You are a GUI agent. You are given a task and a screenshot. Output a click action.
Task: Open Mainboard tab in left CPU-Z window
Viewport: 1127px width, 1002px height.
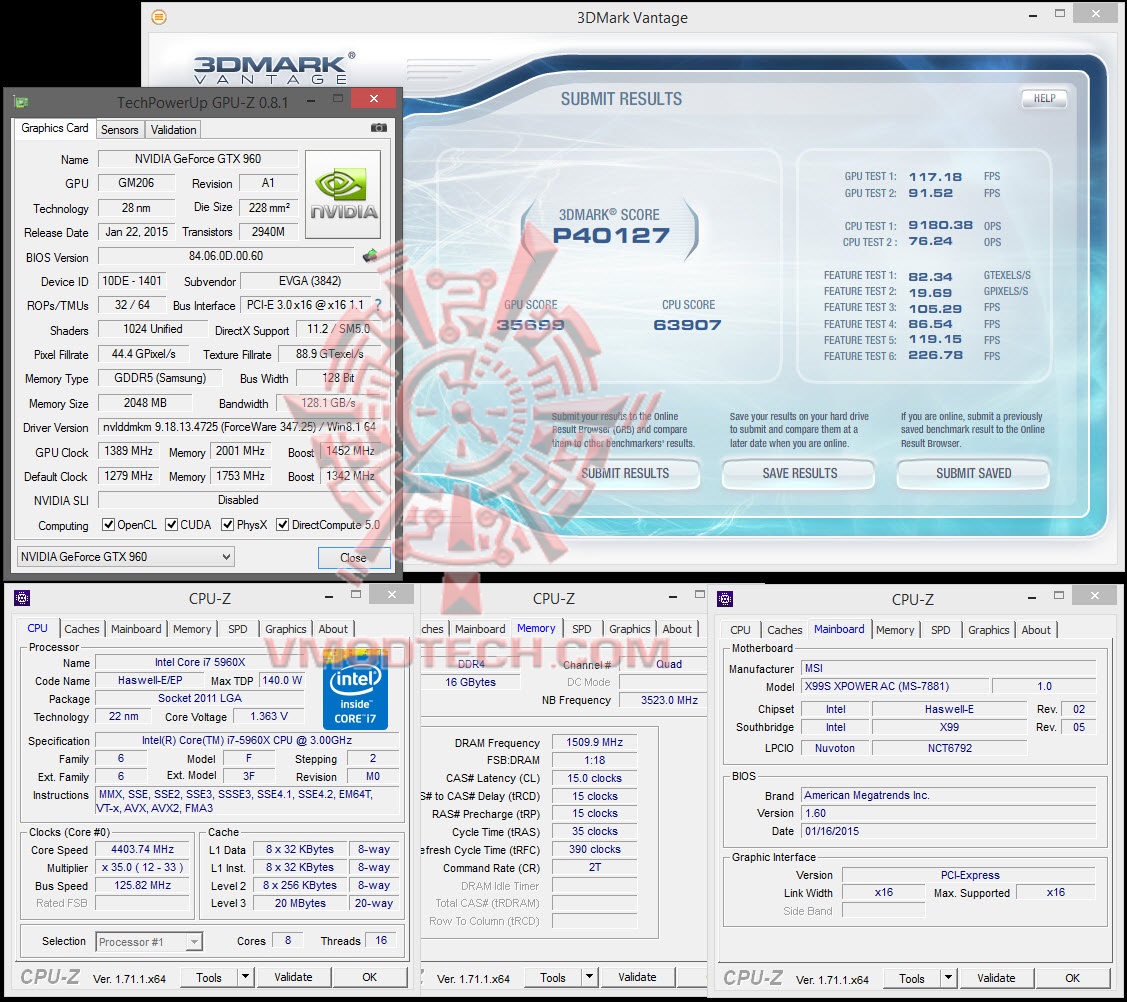click(136, 629)
